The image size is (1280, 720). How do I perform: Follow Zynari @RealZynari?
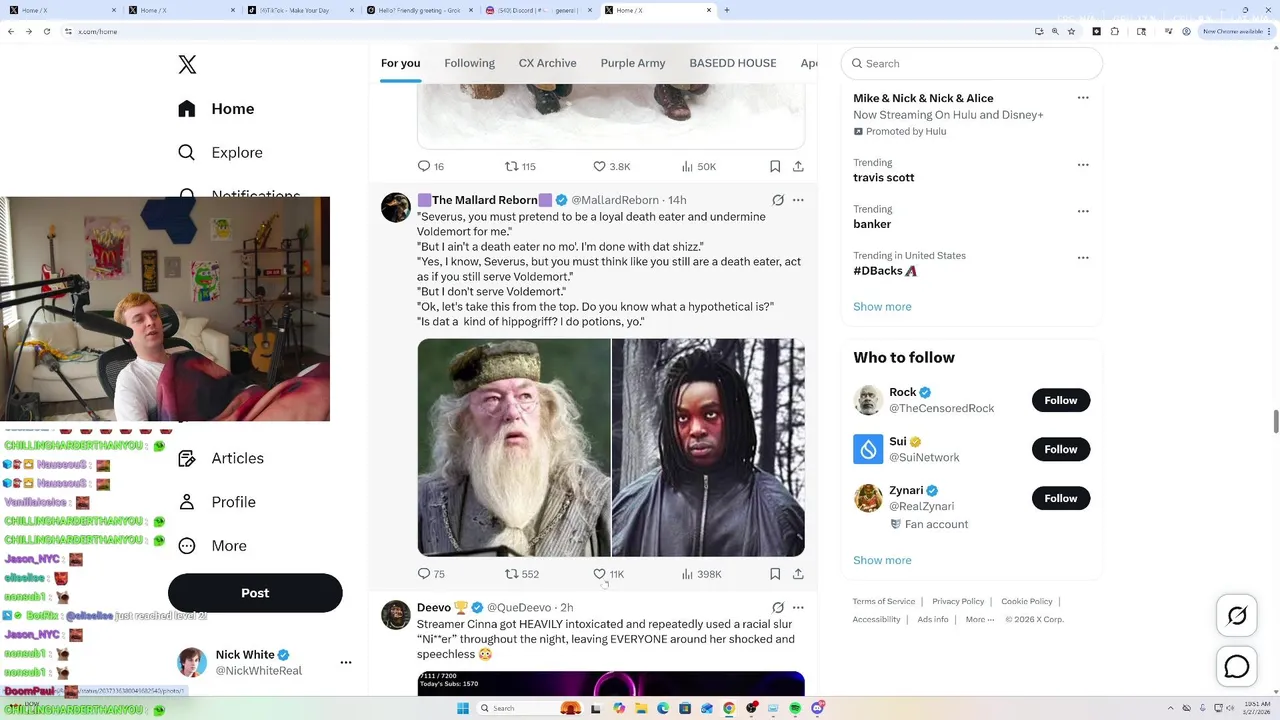pos(1061,498)
